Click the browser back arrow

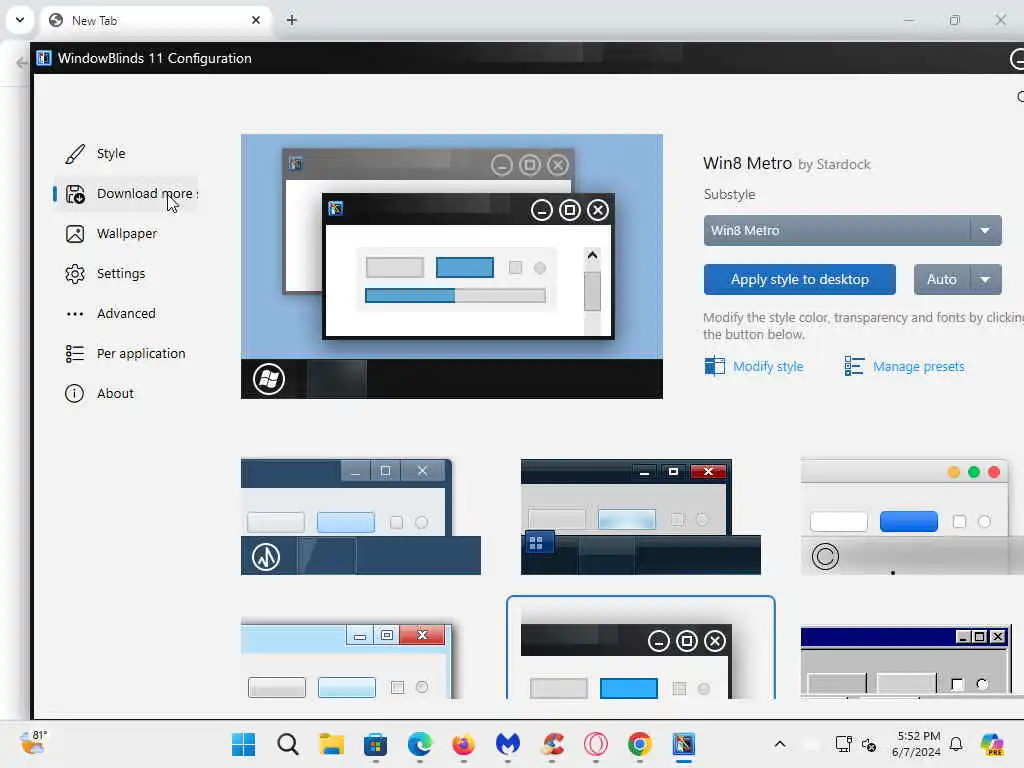pos(22,63)
